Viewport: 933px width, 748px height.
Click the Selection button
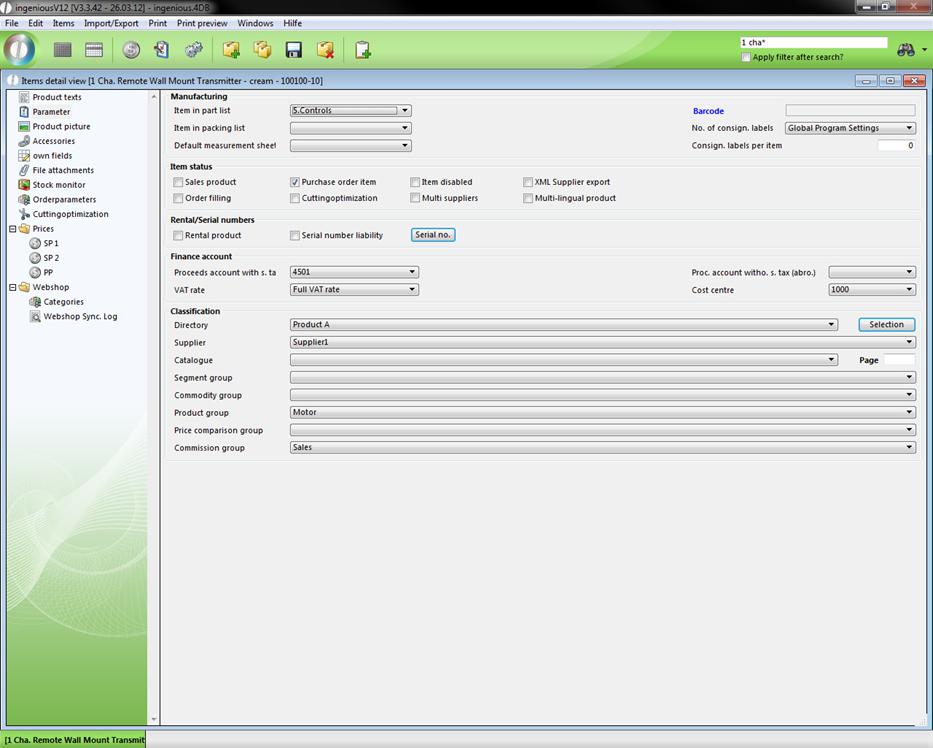pyautogui.click(x=886, y=324)
